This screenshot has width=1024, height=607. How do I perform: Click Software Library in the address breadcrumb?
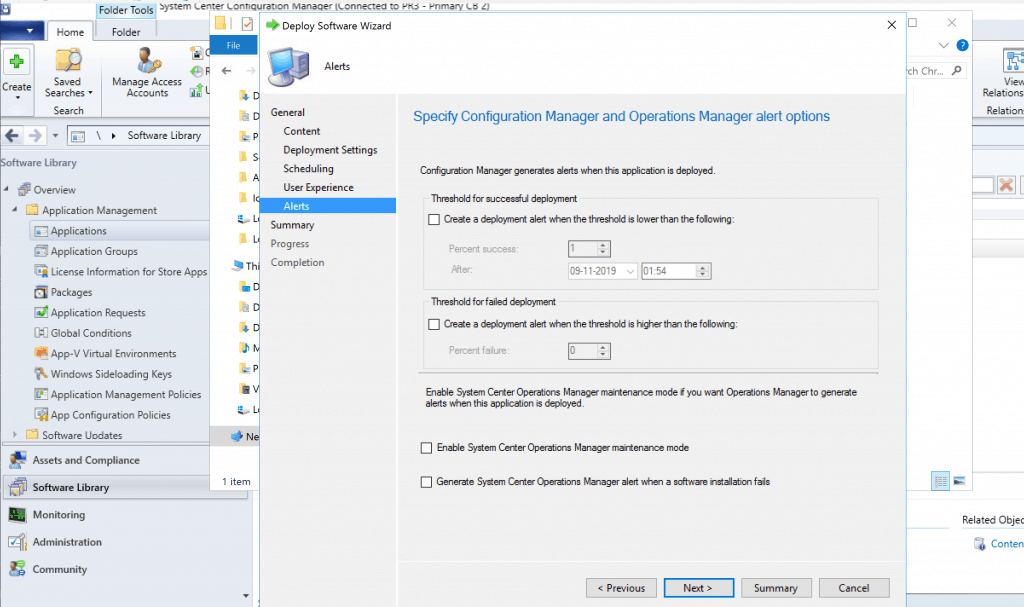(x=164, y=135)
